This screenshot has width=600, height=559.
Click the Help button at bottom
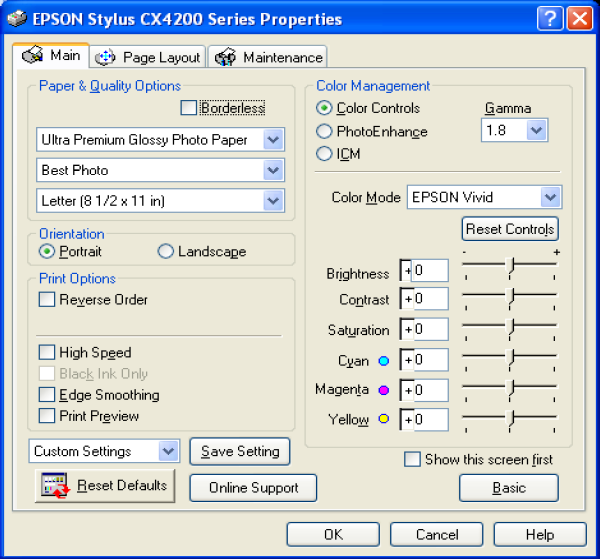coord(540,535)
